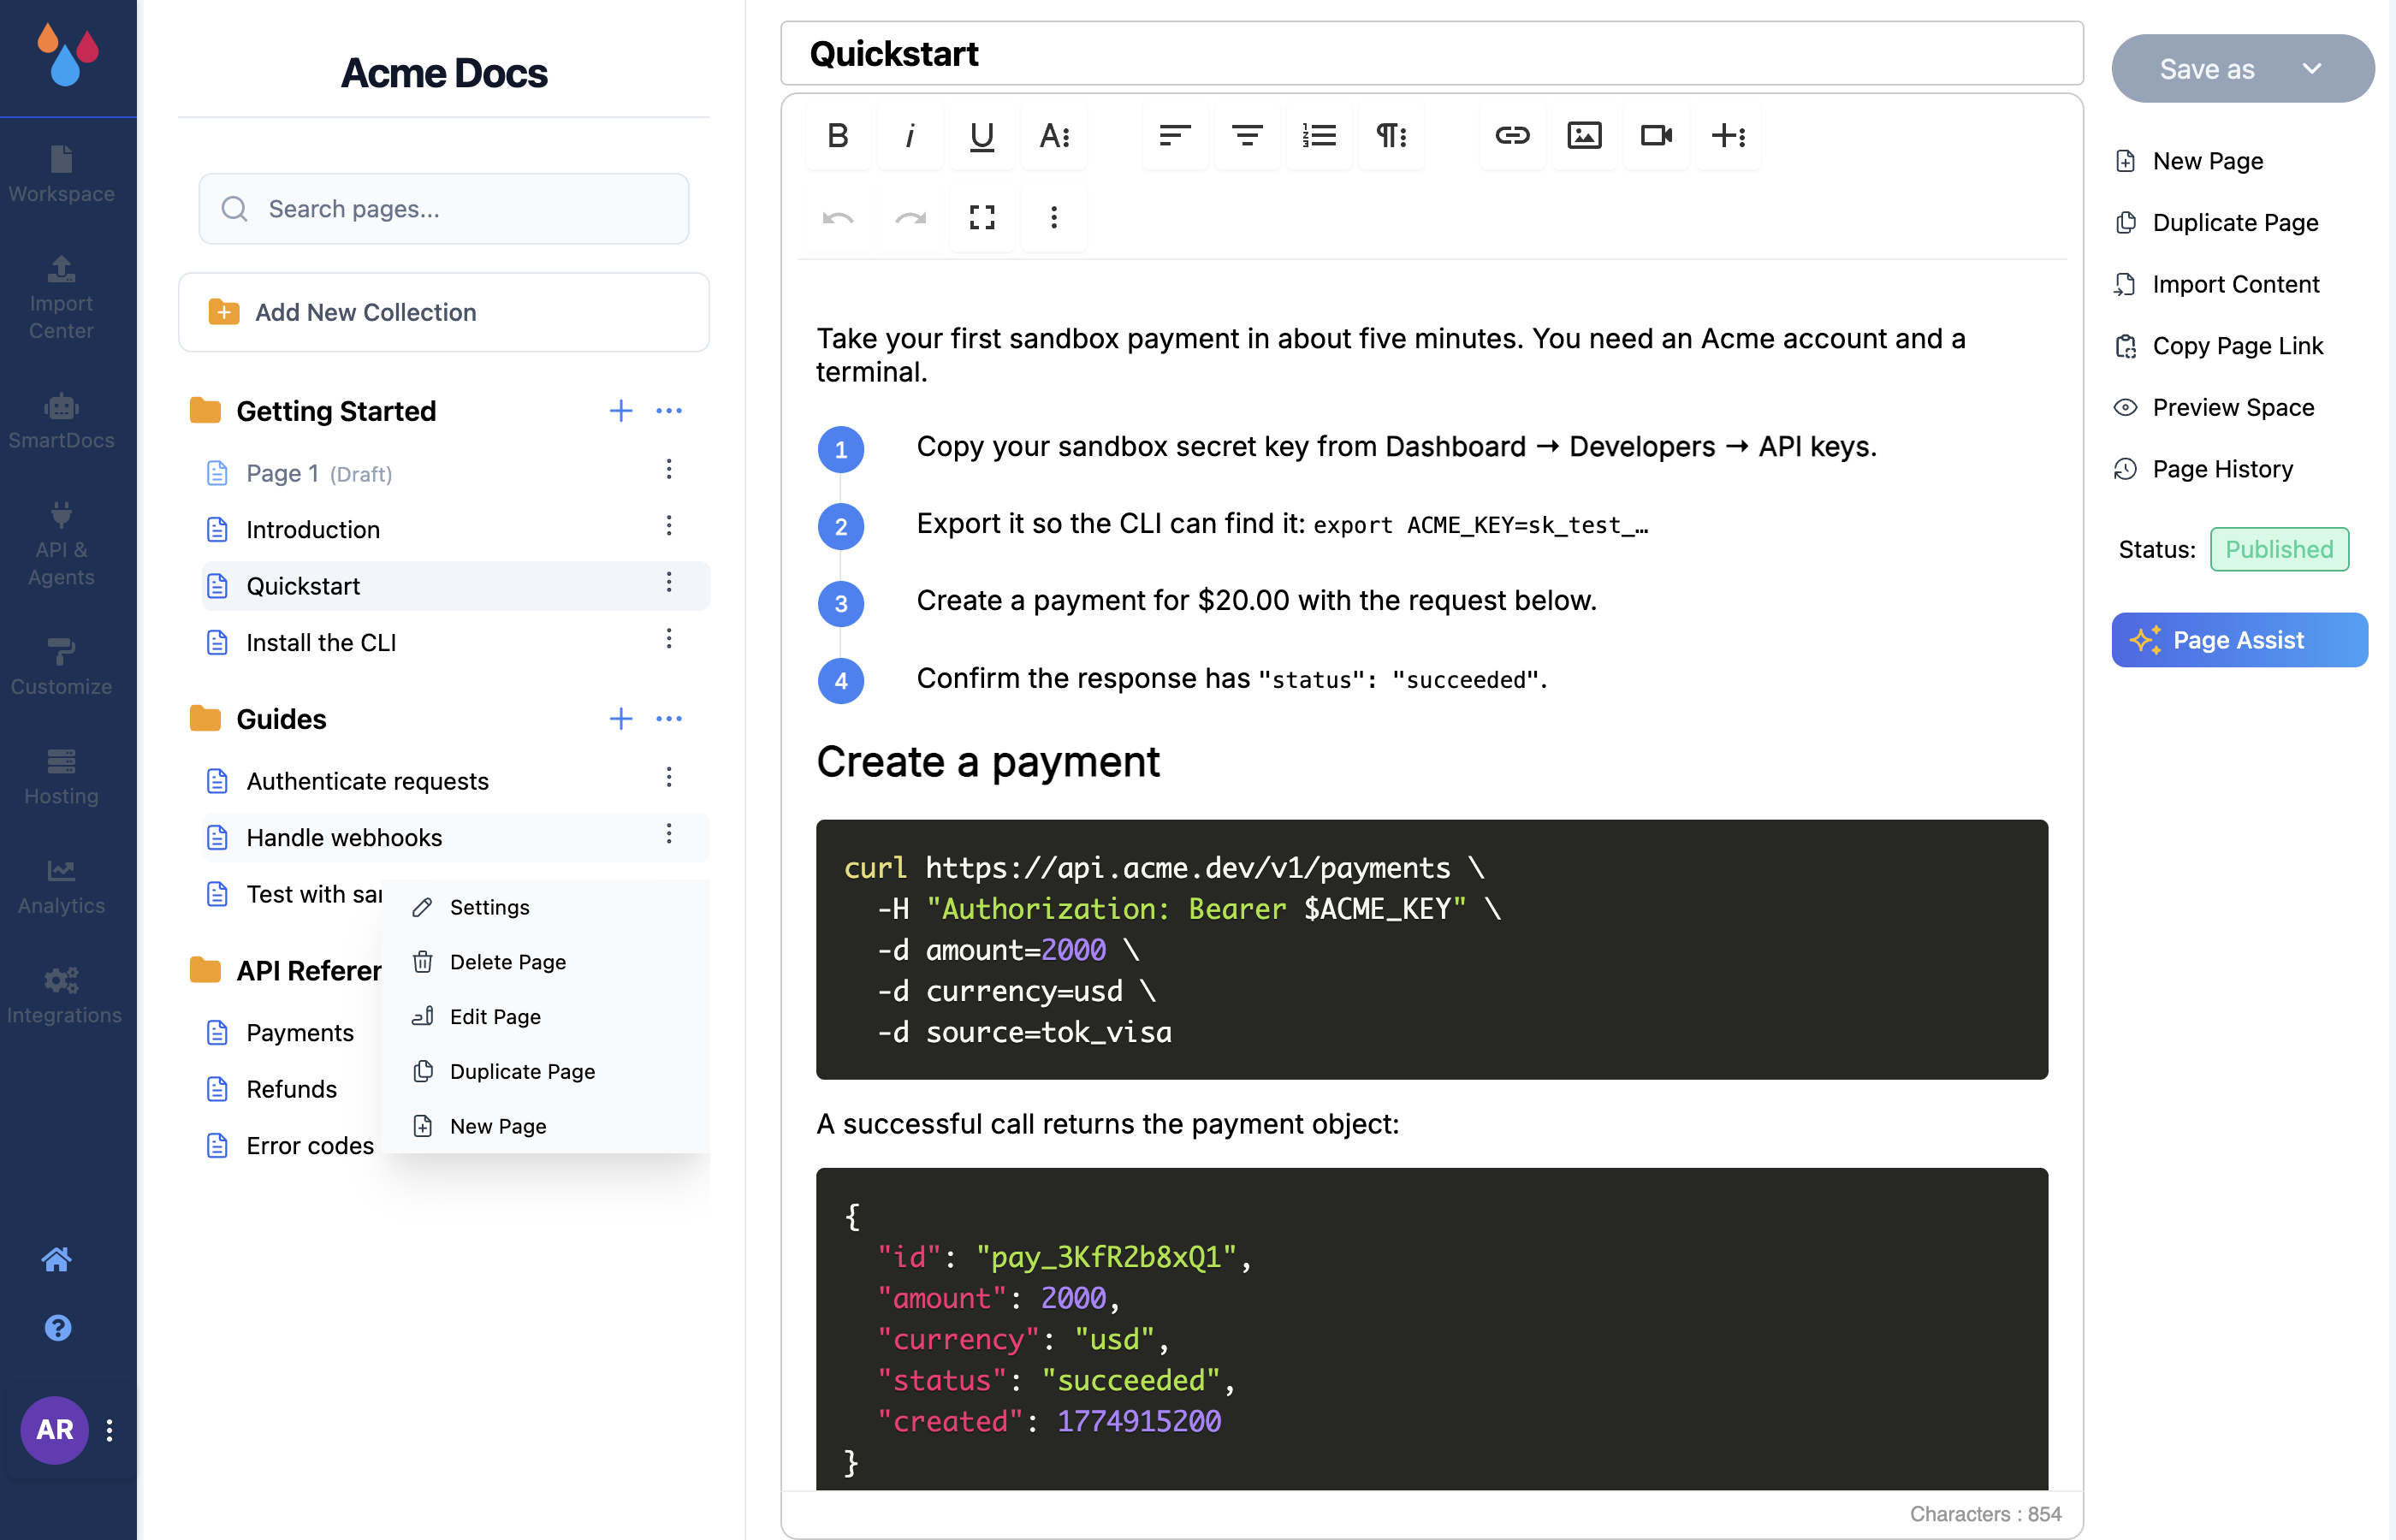Choose New Page in the context menu
This screenshot has width=2396, height=1540.
coord(545,1126)
